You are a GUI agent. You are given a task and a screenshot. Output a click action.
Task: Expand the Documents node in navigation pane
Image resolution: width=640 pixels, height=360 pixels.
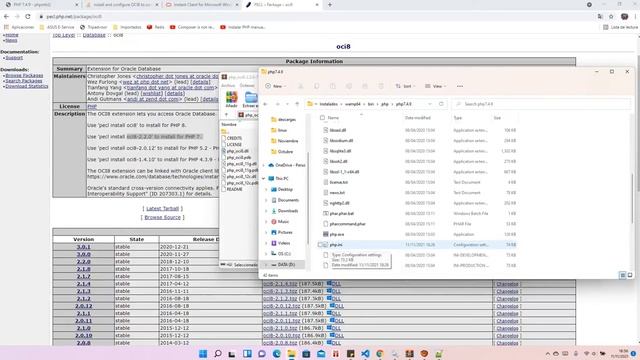[x=267, y=200]
